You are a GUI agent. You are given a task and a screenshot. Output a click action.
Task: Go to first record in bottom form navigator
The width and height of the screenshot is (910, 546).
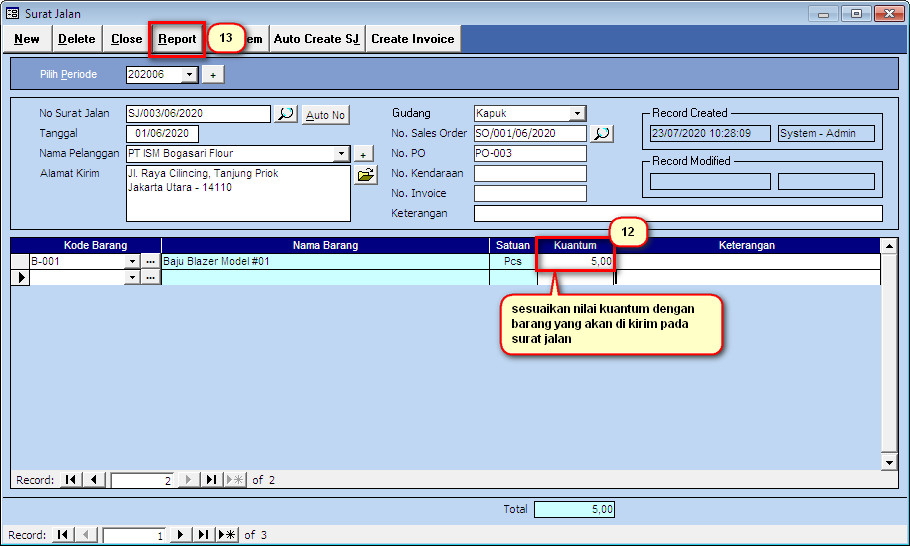tap(63, 534)
